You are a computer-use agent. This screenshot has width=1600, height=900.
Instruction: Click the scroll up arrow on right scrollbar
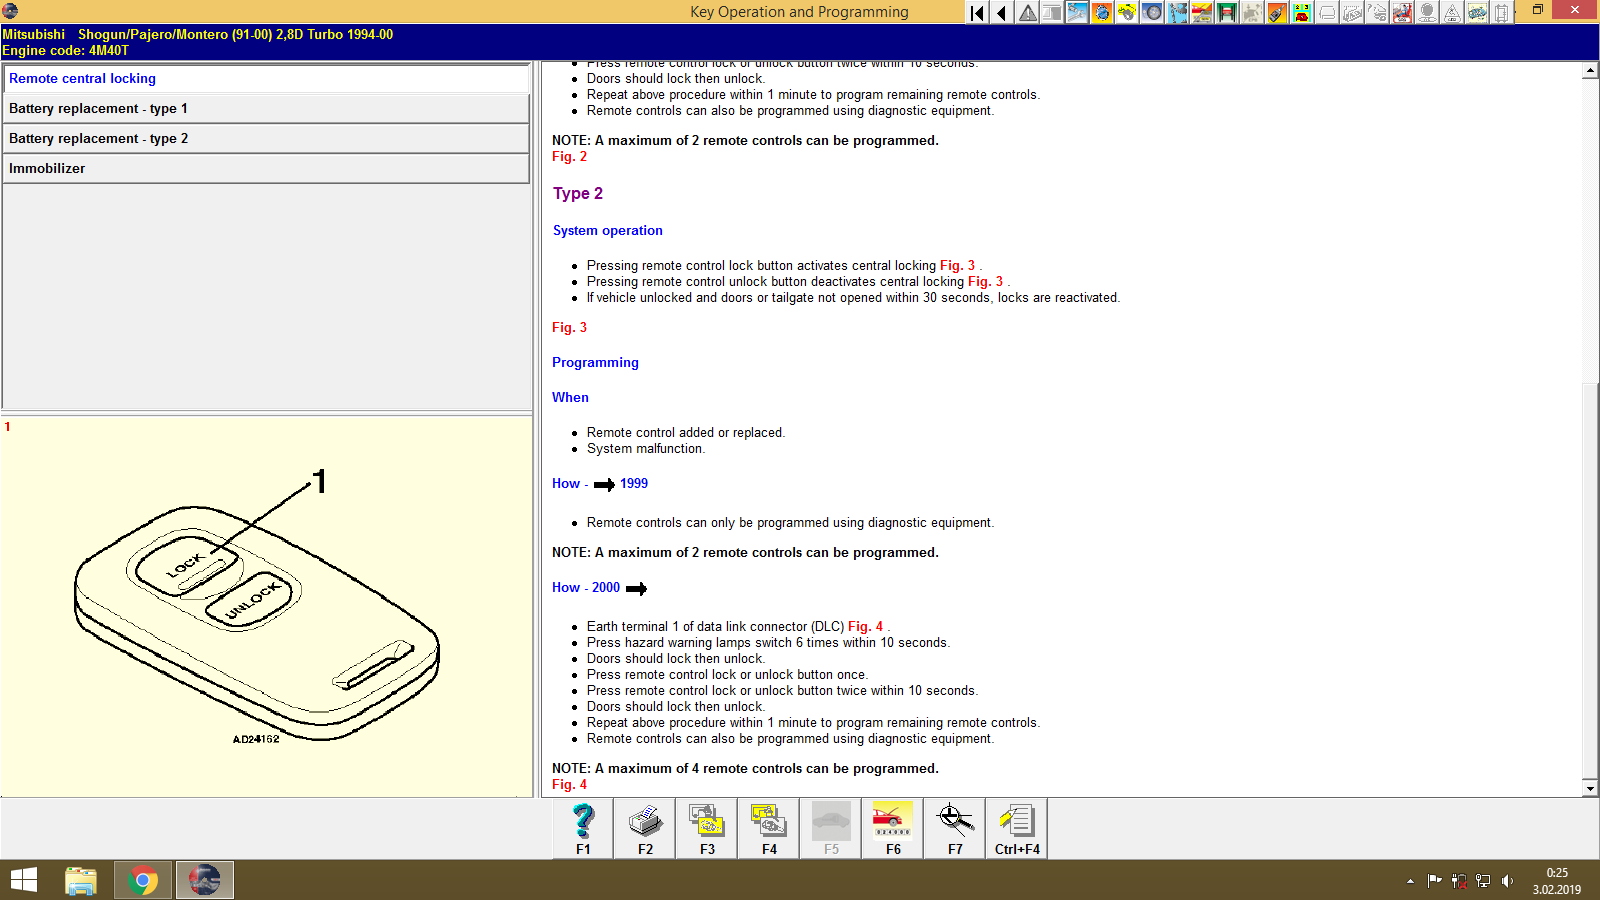click(x=1588, y=70)
